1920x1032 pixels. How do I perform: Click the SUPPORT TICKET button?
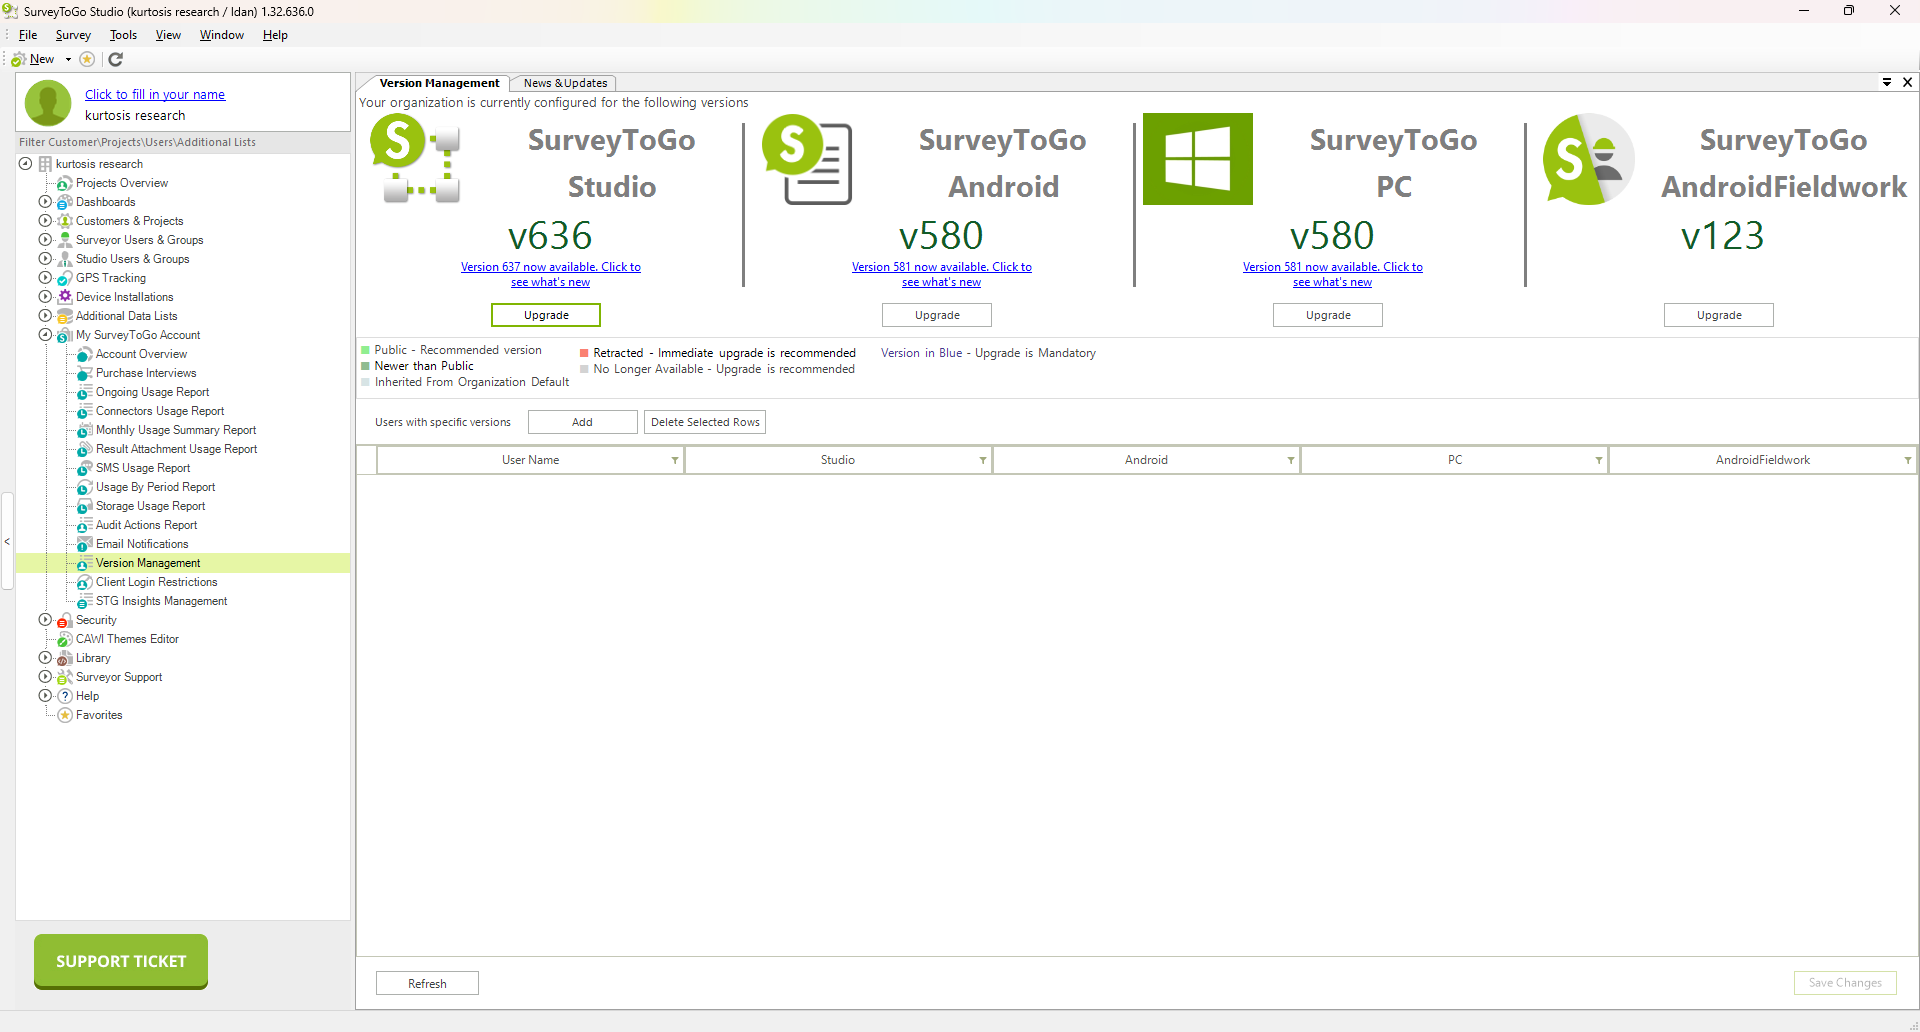pyautogui.click(x=120, y=961)
